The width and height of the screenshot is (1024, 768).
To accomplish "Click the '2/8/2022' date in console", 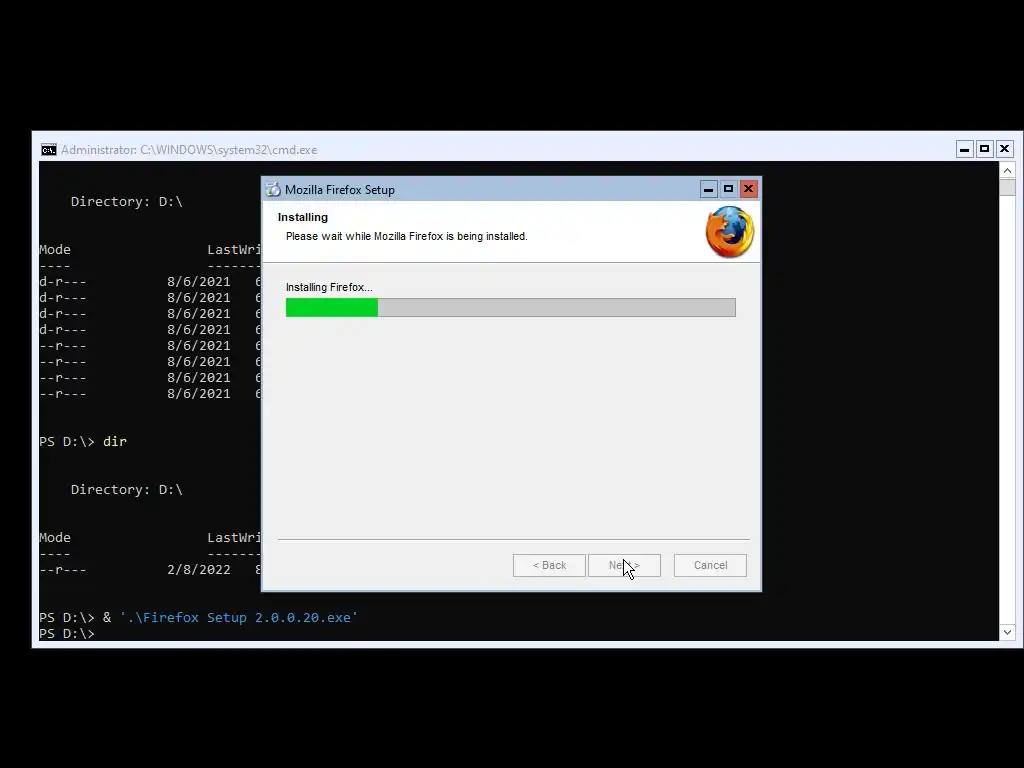I will pyautogui.click(x=199, y=569).
